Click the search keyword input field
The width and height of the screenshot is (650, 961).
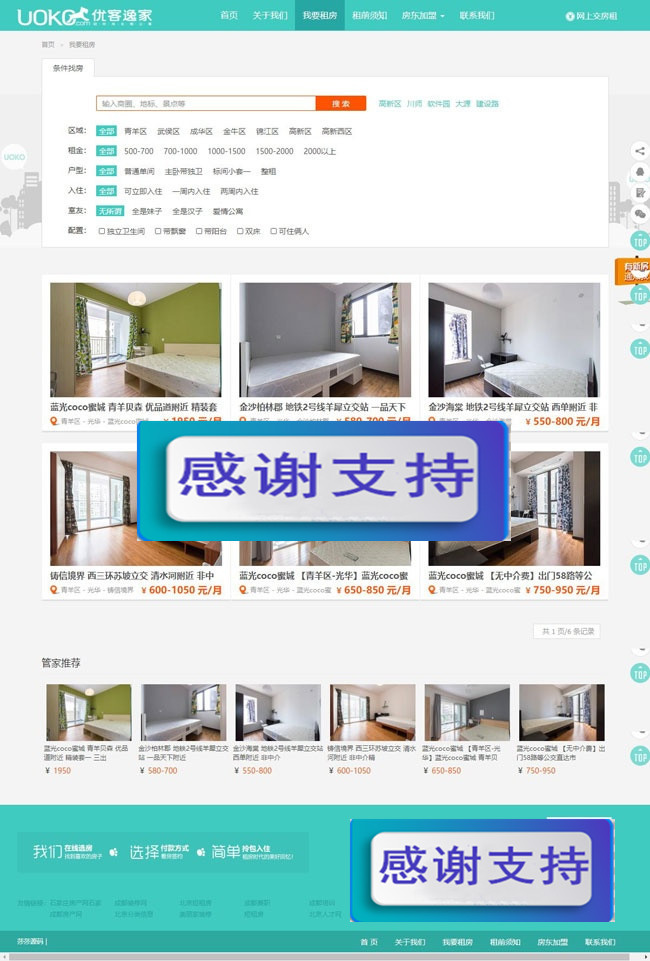click(x=206, y=103)
